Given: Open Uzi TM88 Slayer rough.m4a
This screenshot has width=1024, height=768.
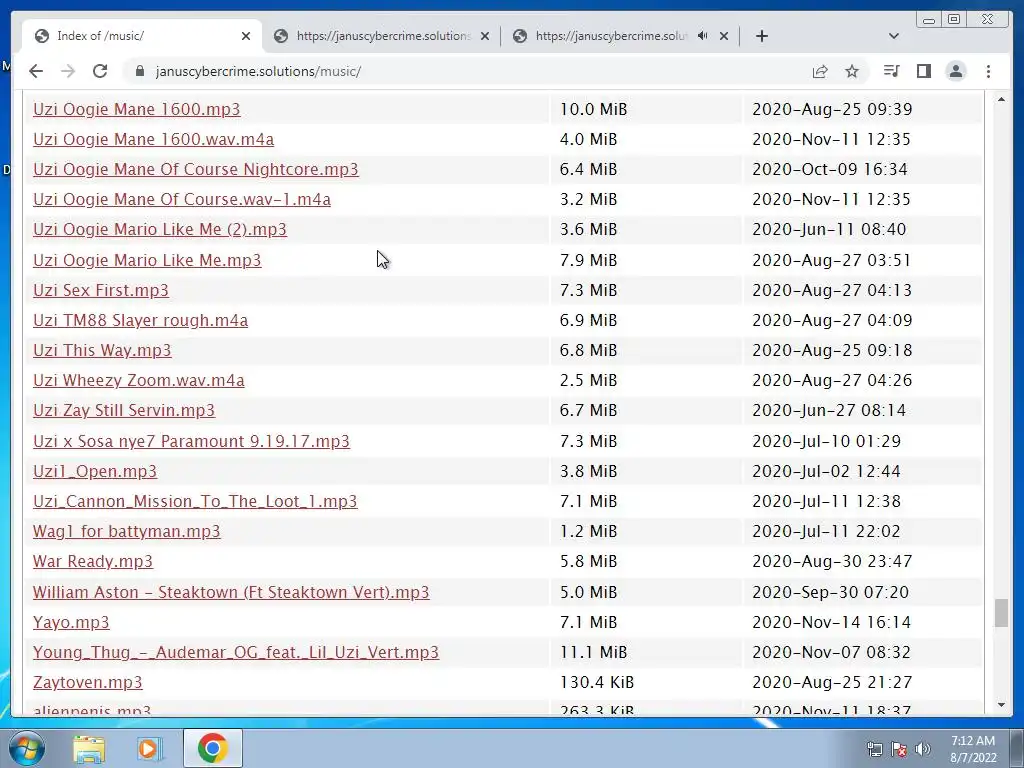Looking at the screenshot, I should [x=140, y=320].
